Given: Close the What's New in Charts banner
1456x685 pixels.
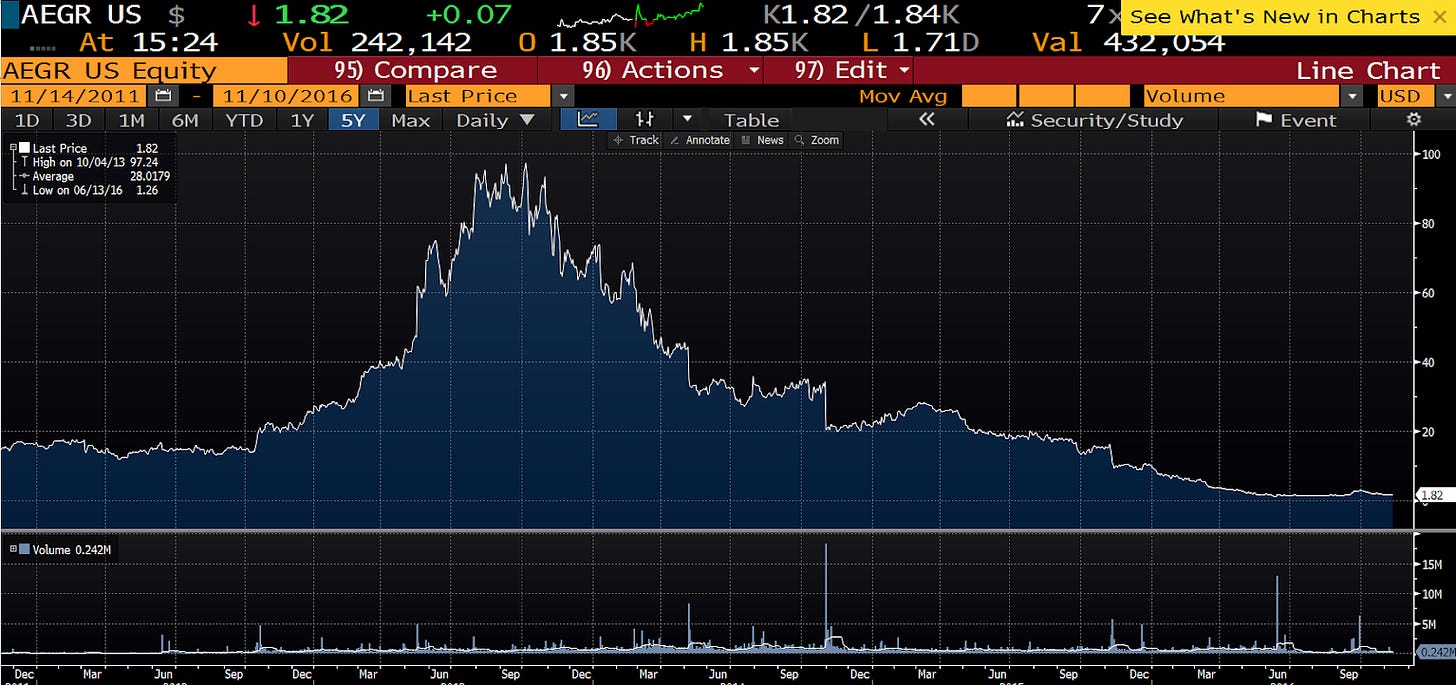Looking at the screenshot, I should click(1439, 17).
